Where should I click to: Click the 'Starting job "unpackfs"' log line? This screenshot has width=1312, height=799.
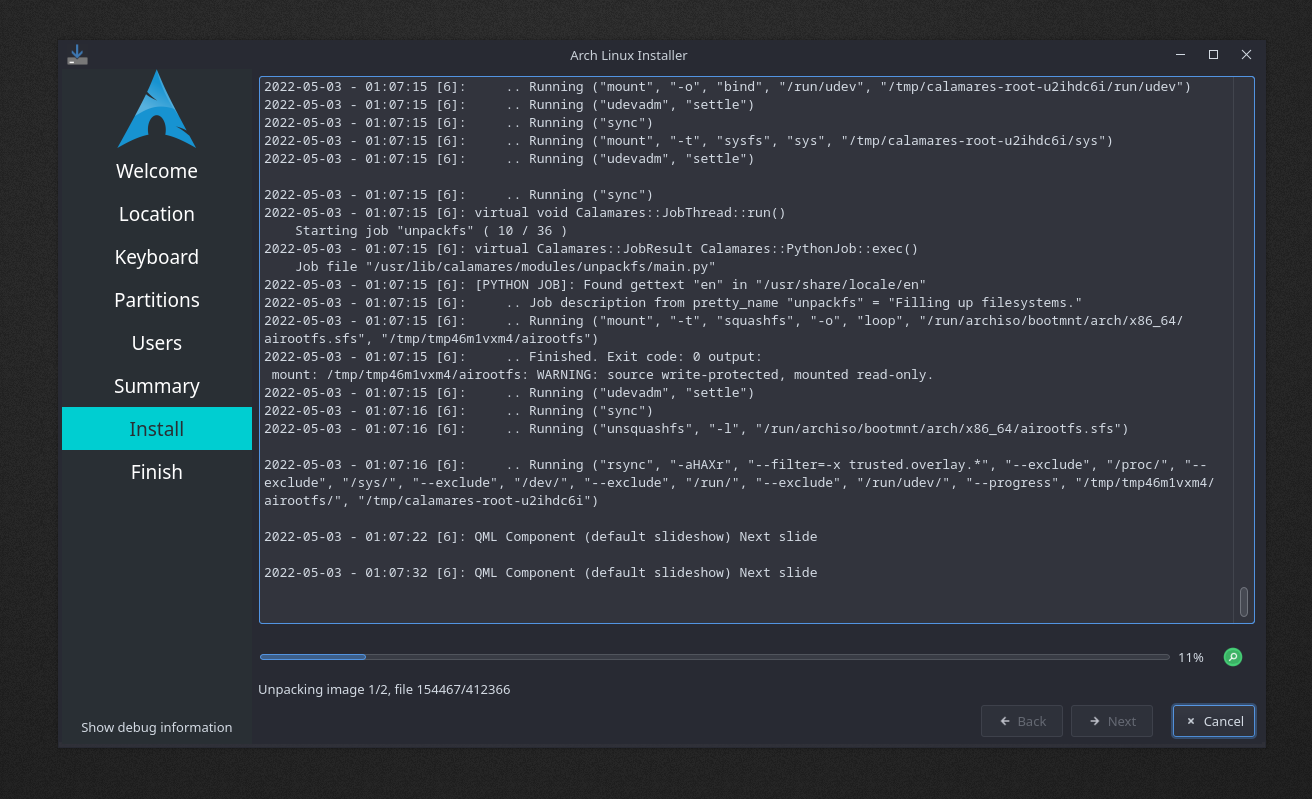[x=431, y=230]
